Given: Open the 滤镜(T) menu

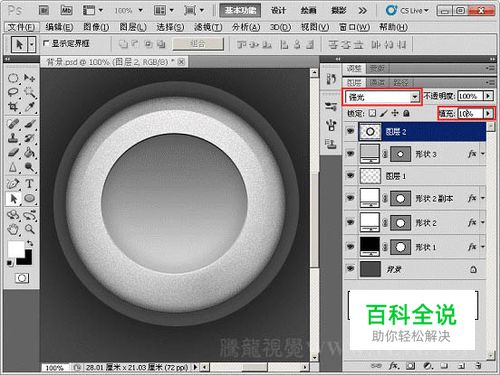Looking at the screenshot, I should (208, 27).
